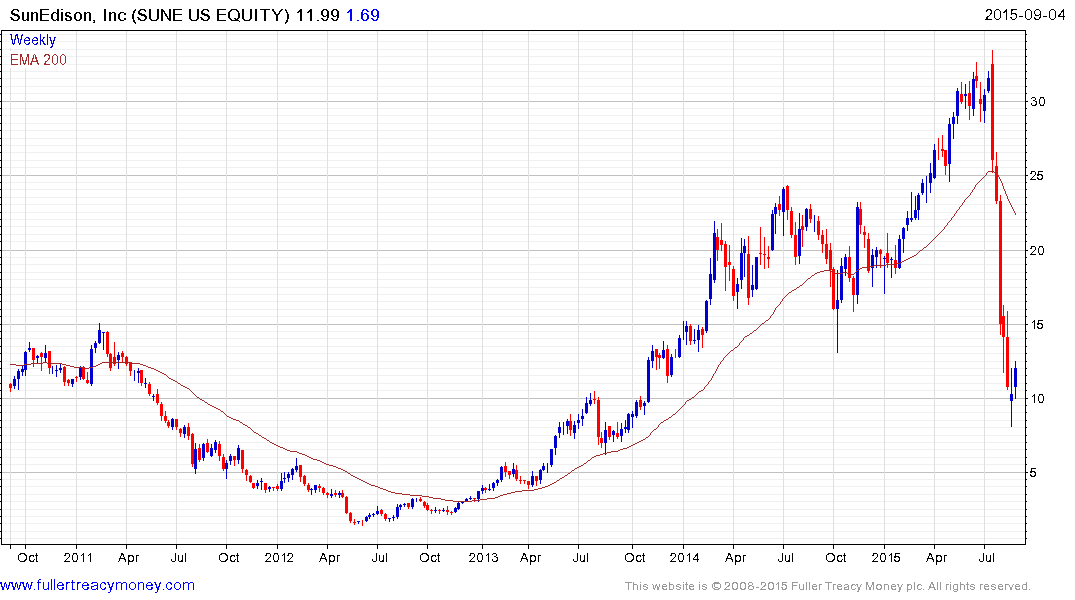Click the 2011 time axis label
Image resolution: width=1075 pixels, height=600 pixels.
[x=77, y=557]
